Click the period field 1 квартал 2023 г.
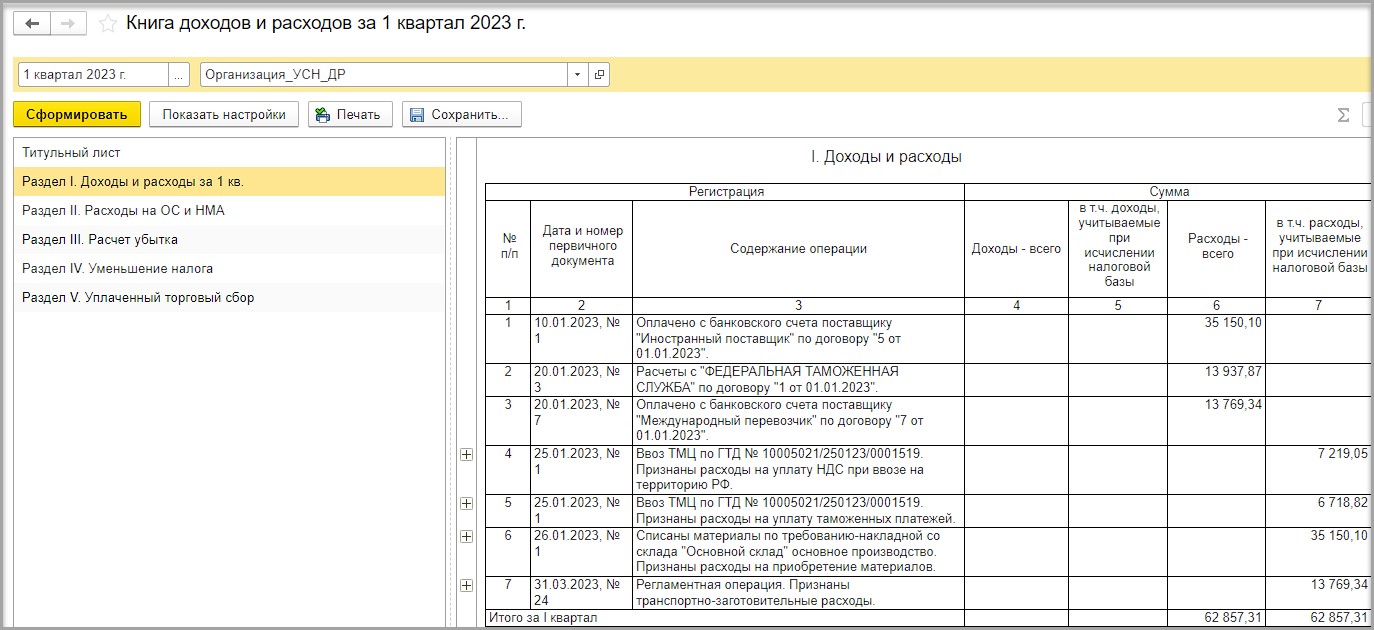 coord(93,75)
